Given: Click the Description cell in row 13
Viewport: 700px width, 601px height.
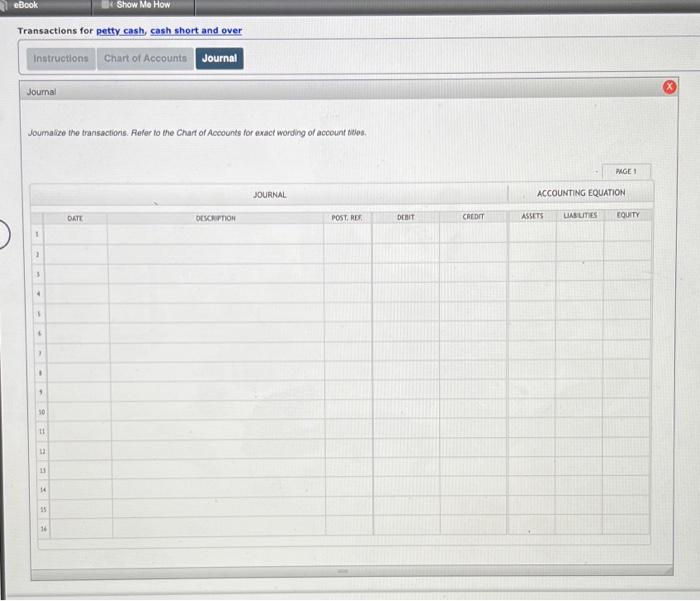Looking at the screenshot, I should click(218, 471).
